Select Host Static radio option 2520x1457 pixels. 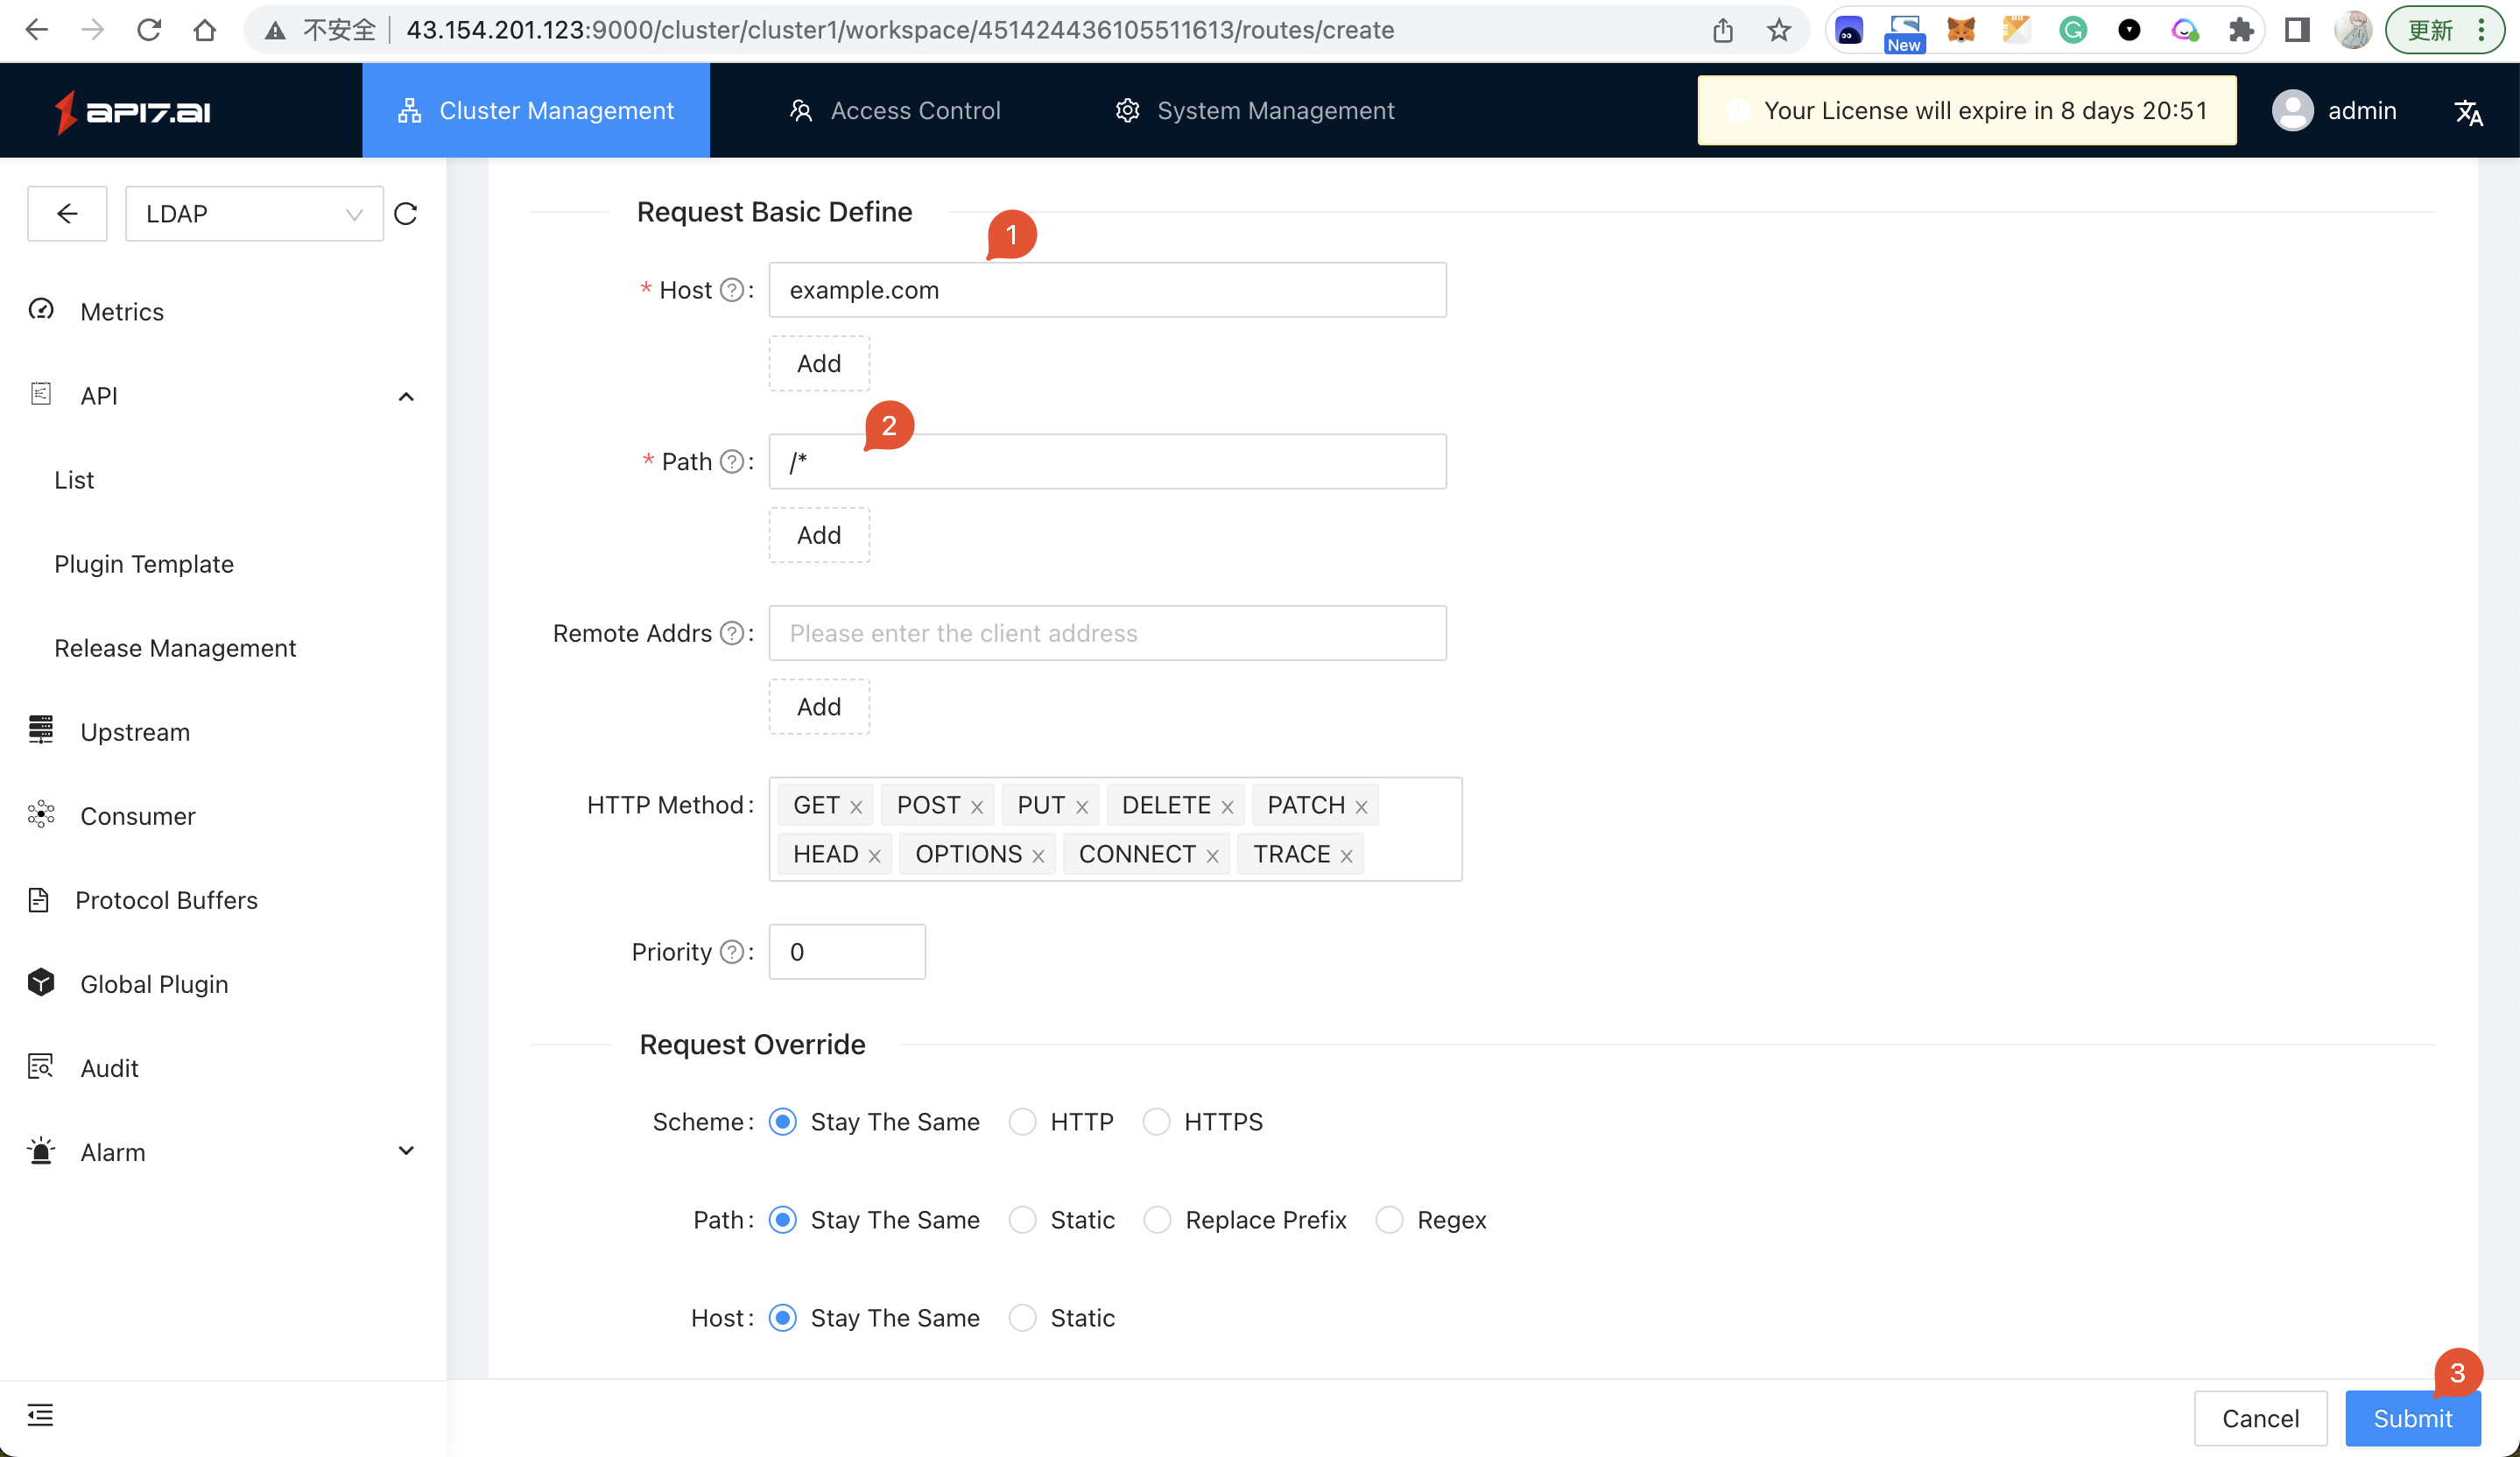(x=1022, y=1318)
